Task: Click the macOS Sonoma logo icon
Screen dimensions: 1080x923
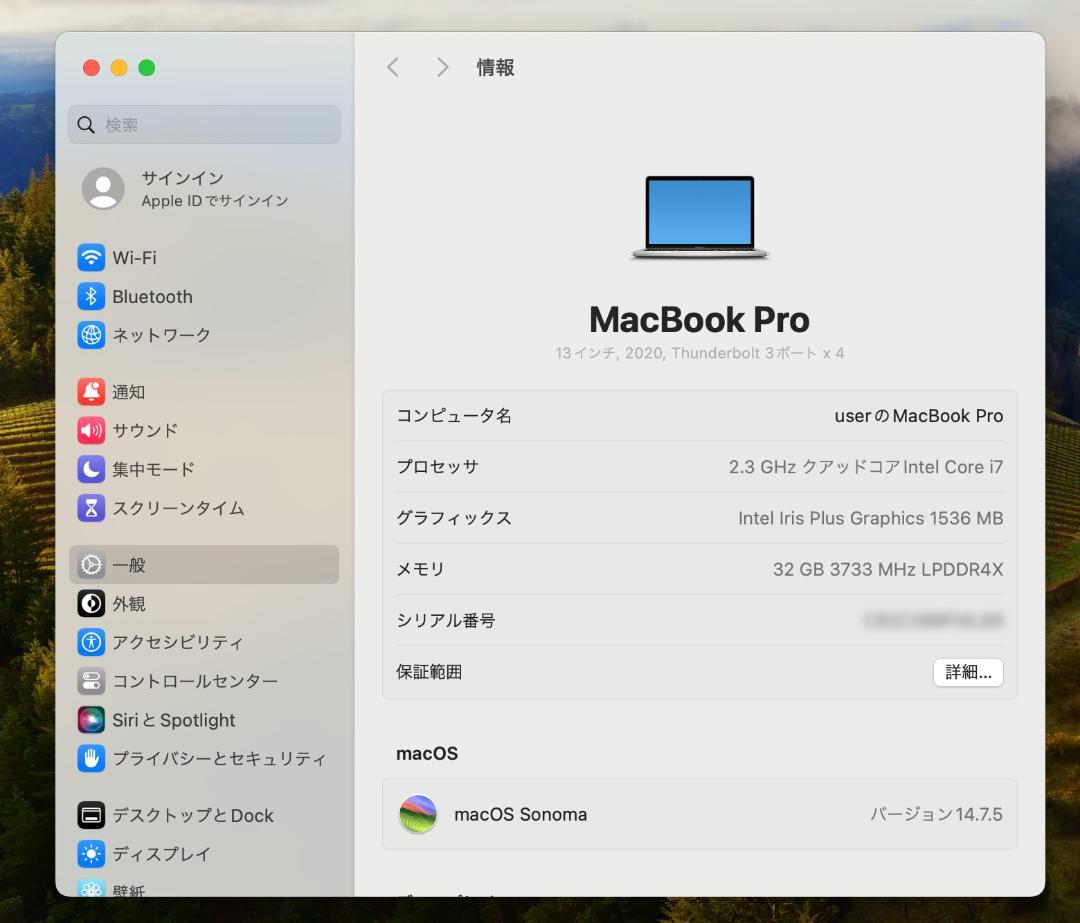Action: pos(418,814)
